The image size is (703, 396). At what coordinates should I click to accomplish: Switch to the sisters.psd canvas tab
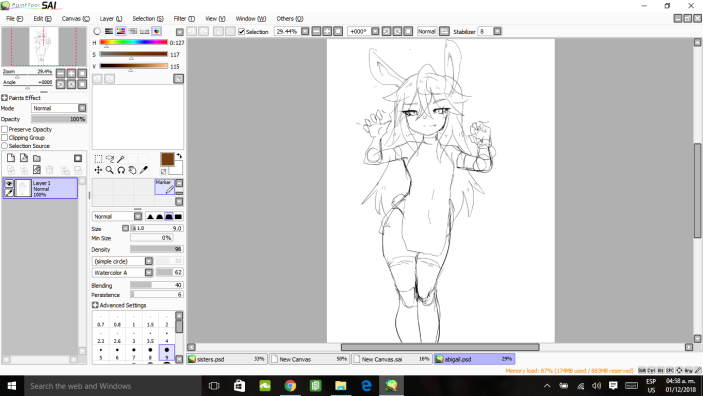pyautogui.click(x=227, y=359)
